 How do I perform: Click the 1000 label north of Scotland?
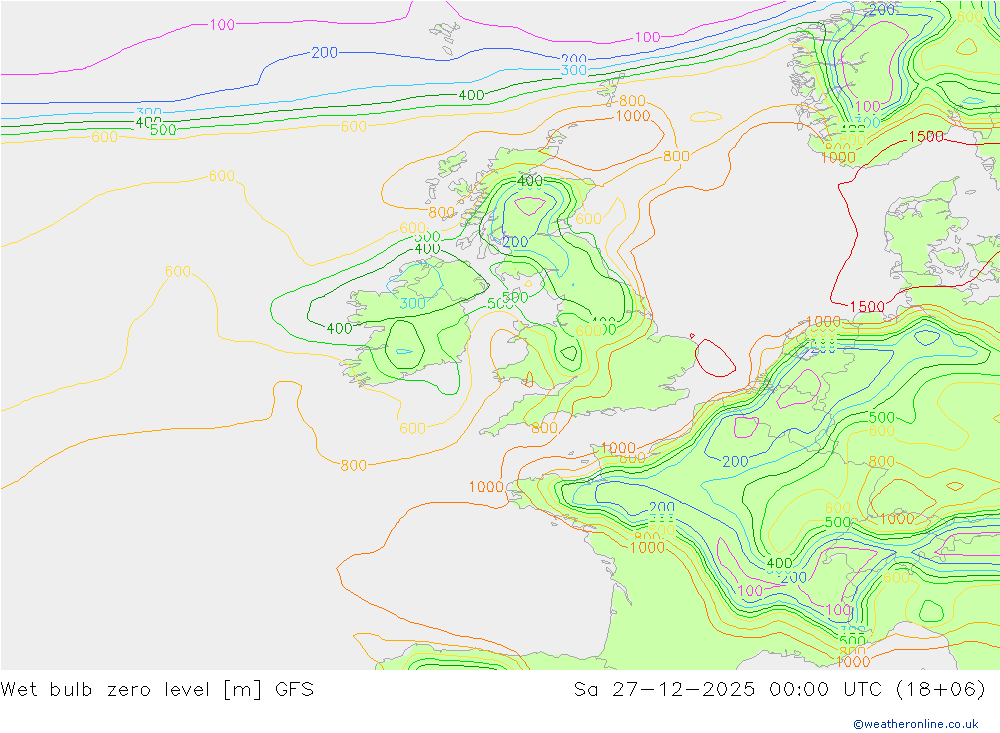tap(633, 115)
